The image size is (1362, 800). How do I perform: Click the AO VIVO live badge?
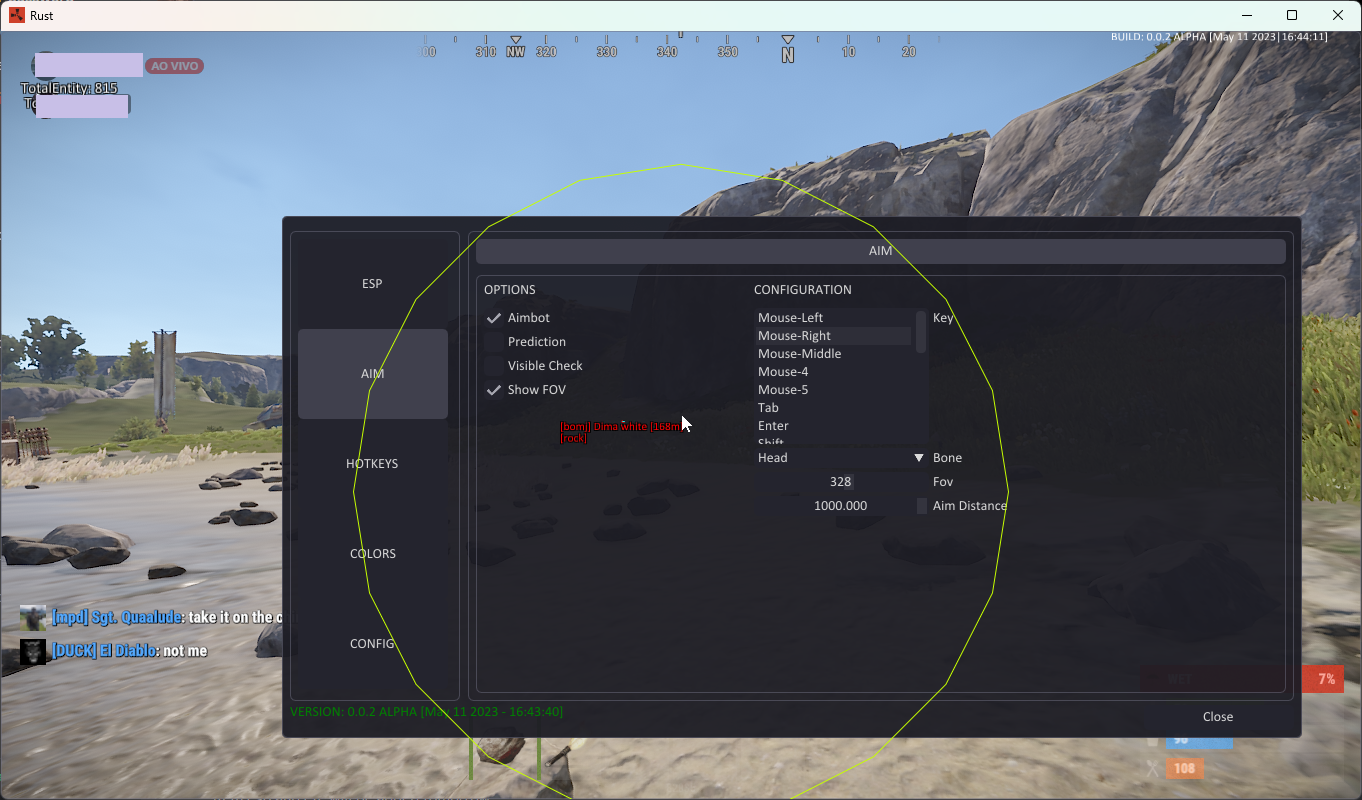click(174, 65)
